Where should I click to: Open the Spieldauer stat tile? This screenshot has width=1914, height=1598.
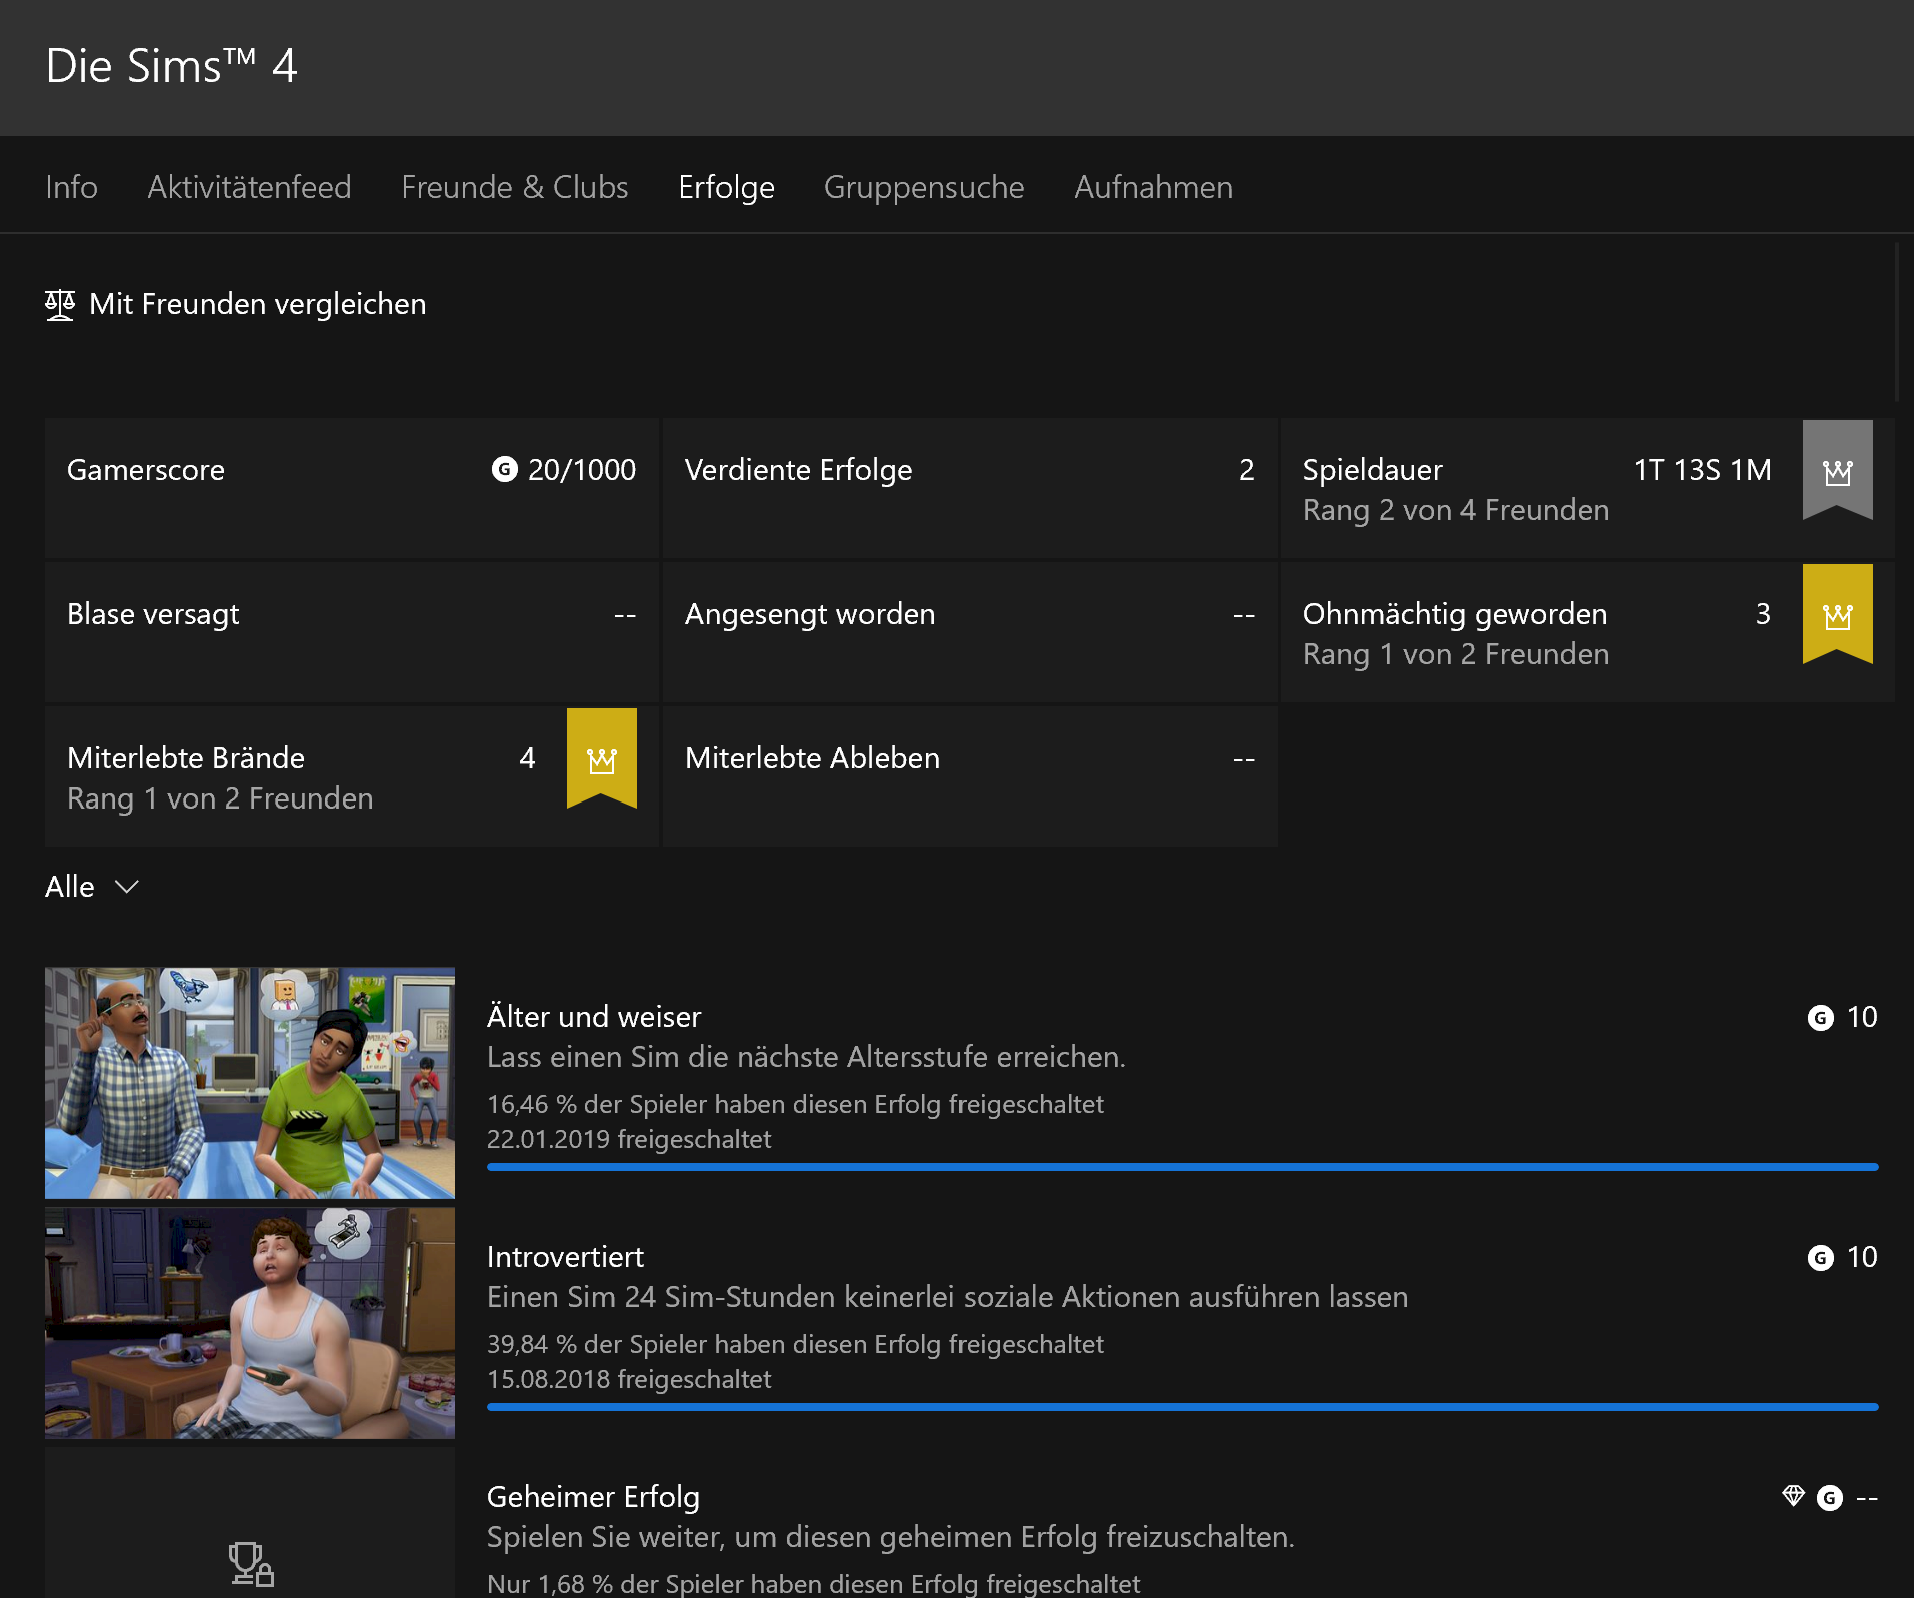(x=1588, y=488)
